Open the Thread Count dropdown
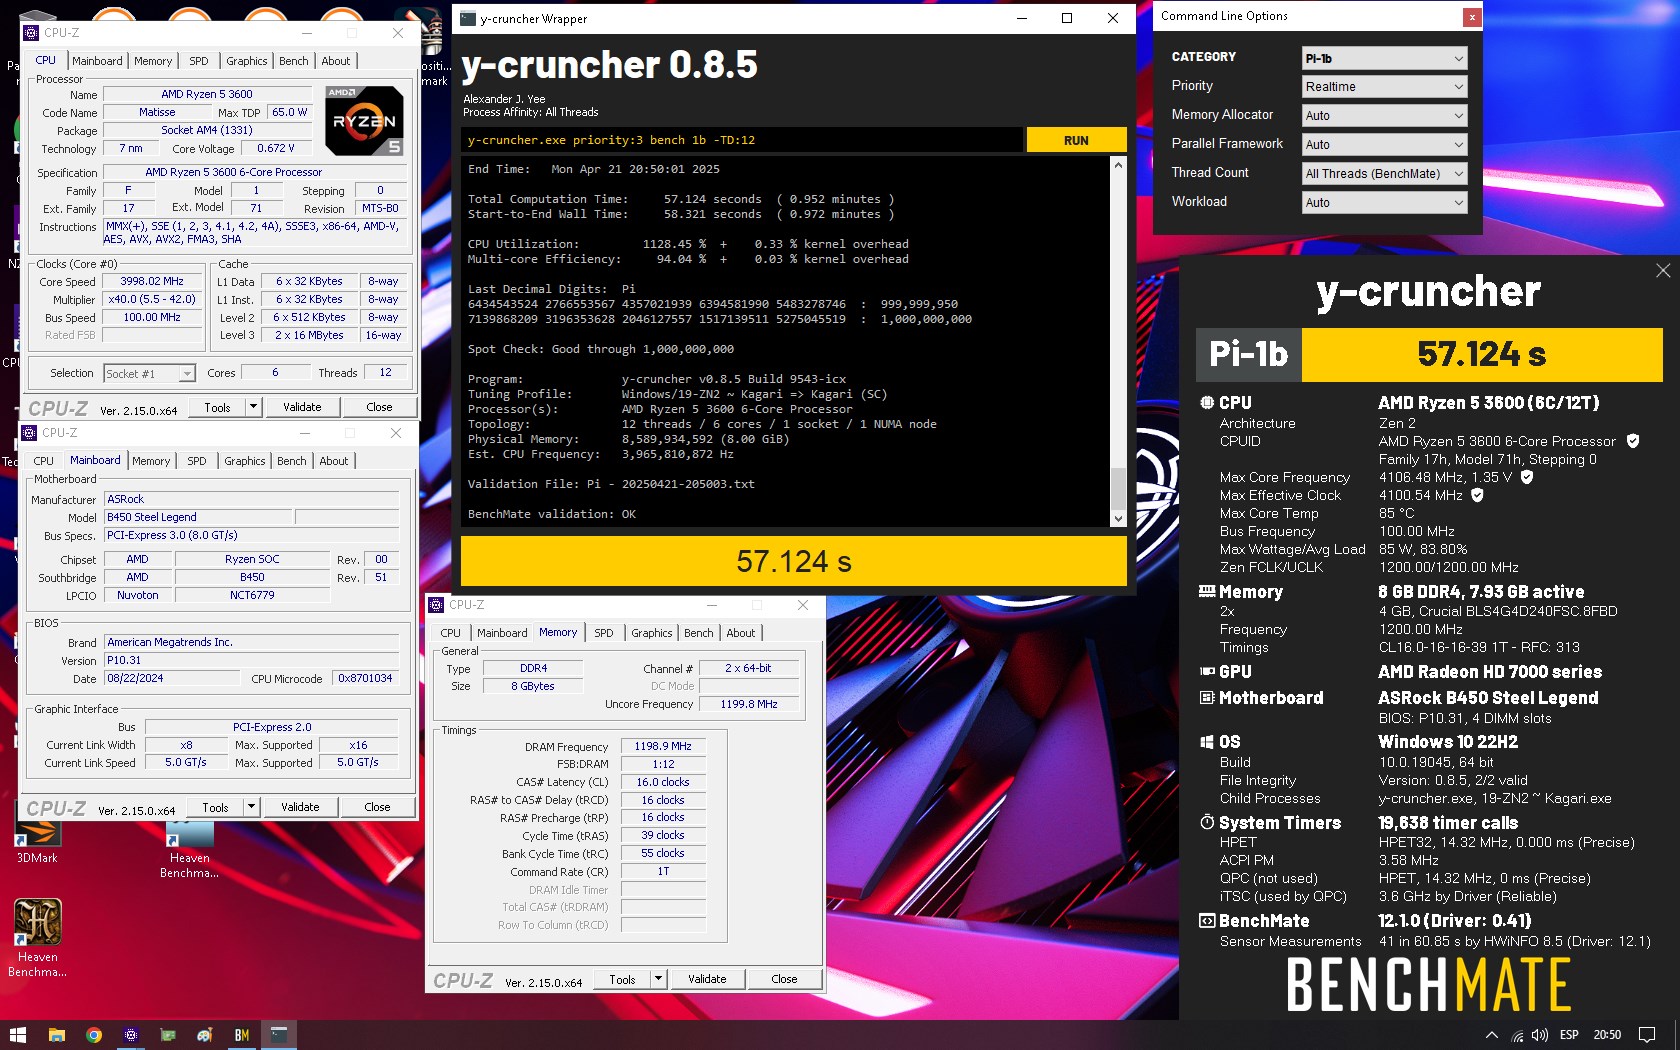 coord(1384,174)
